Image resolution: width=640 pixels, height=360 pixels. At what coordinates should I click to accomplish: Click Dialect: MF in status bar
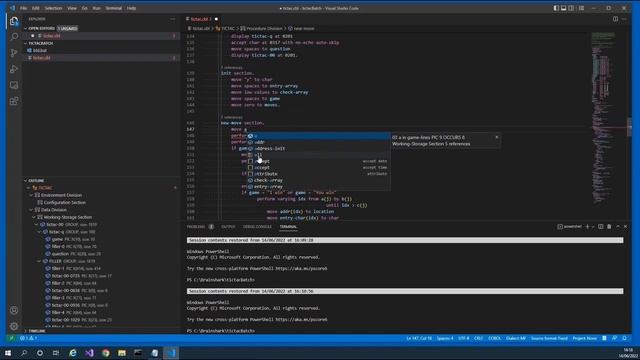click(516, 338)
